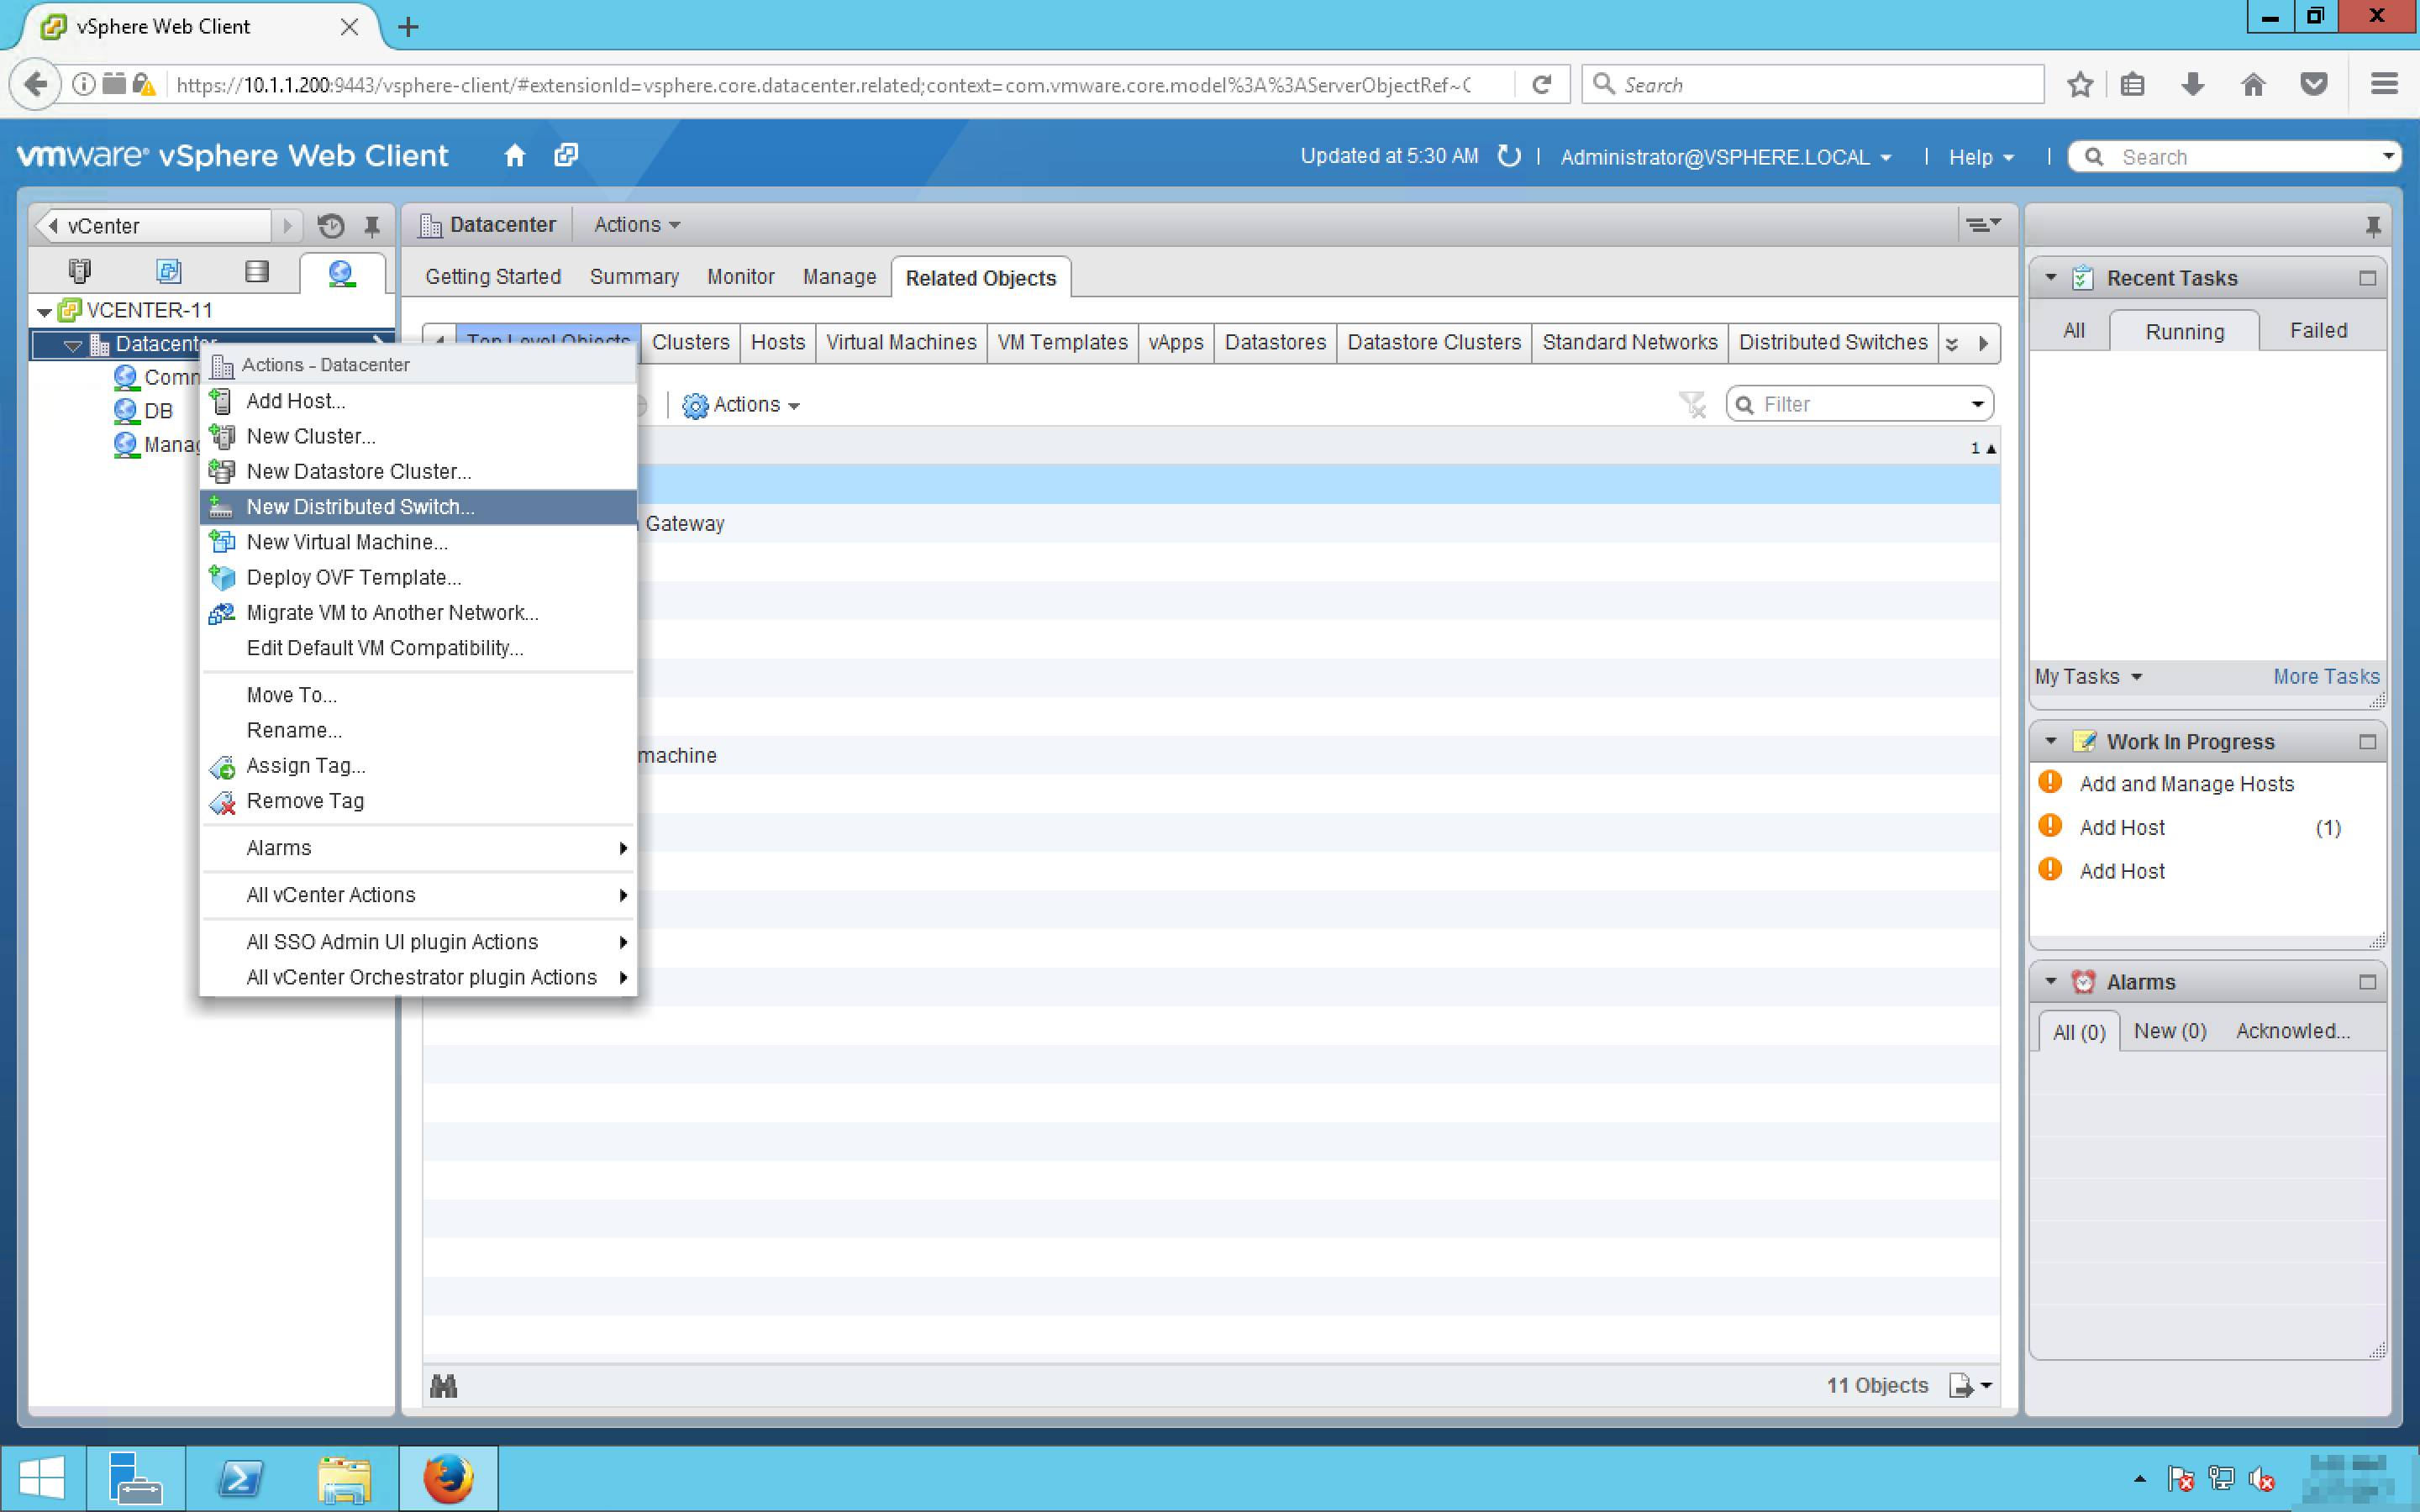Click the export list icon beside 11 Objects
This screenshot has height=1512, width=2420.
[x=1961, y=1386]
